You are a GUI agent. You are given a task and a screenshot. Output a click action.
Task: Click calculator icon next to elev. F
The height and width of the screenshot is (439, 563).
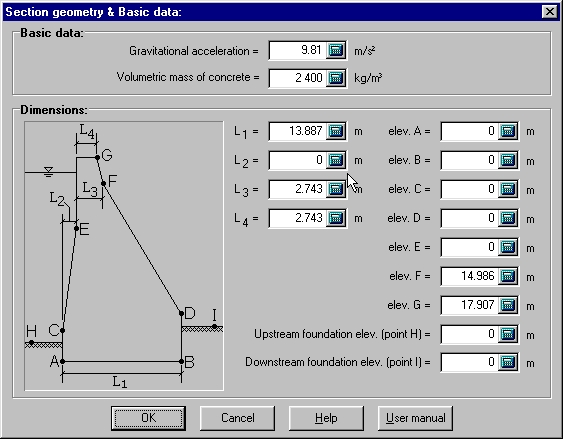pos(508,276)
